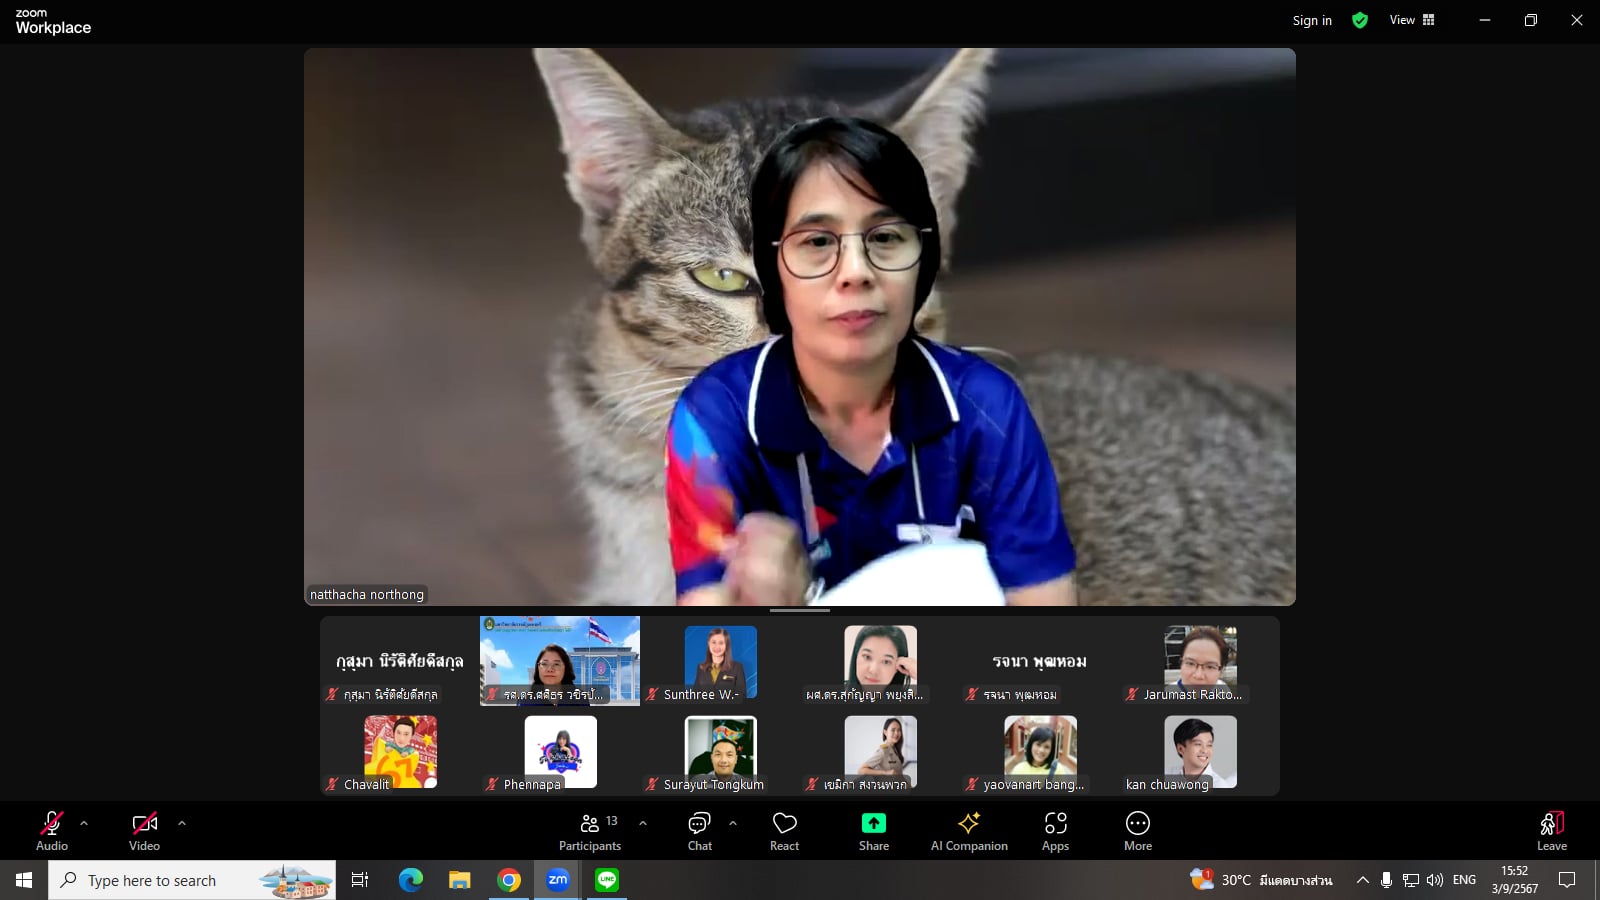Screen dimensions: 1600x900
Task: Expand audio settings arrow next to Audio
Action: click(x=84, y=823)
